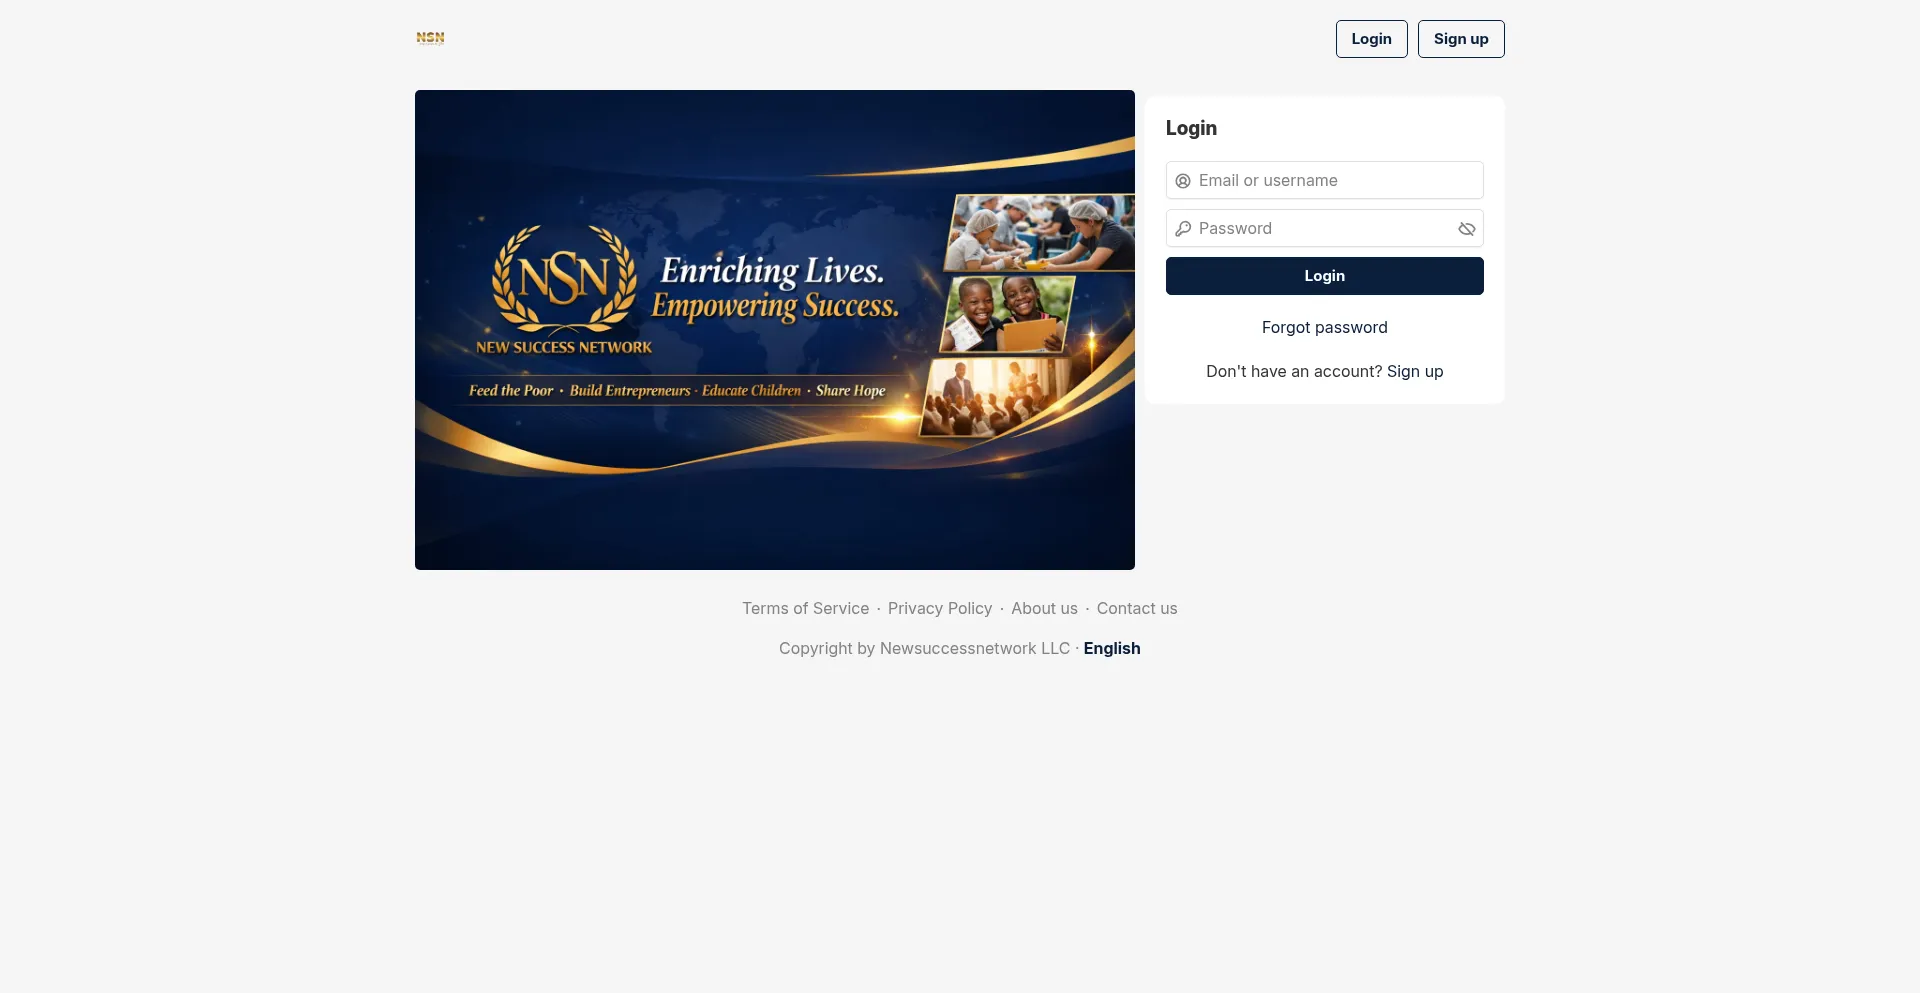This screenshot has width=1920, height=993.
Task: Toggle password visibility eye icon
Action: tap(1466, 229)
